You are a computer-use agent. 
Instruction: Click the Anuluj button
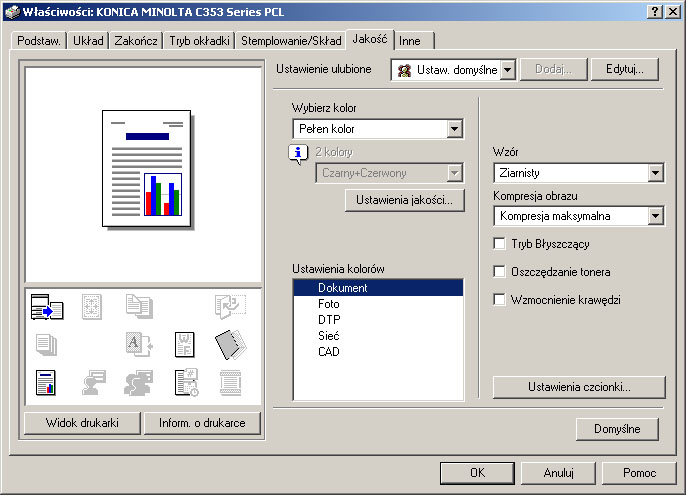[x=558, y=473]
